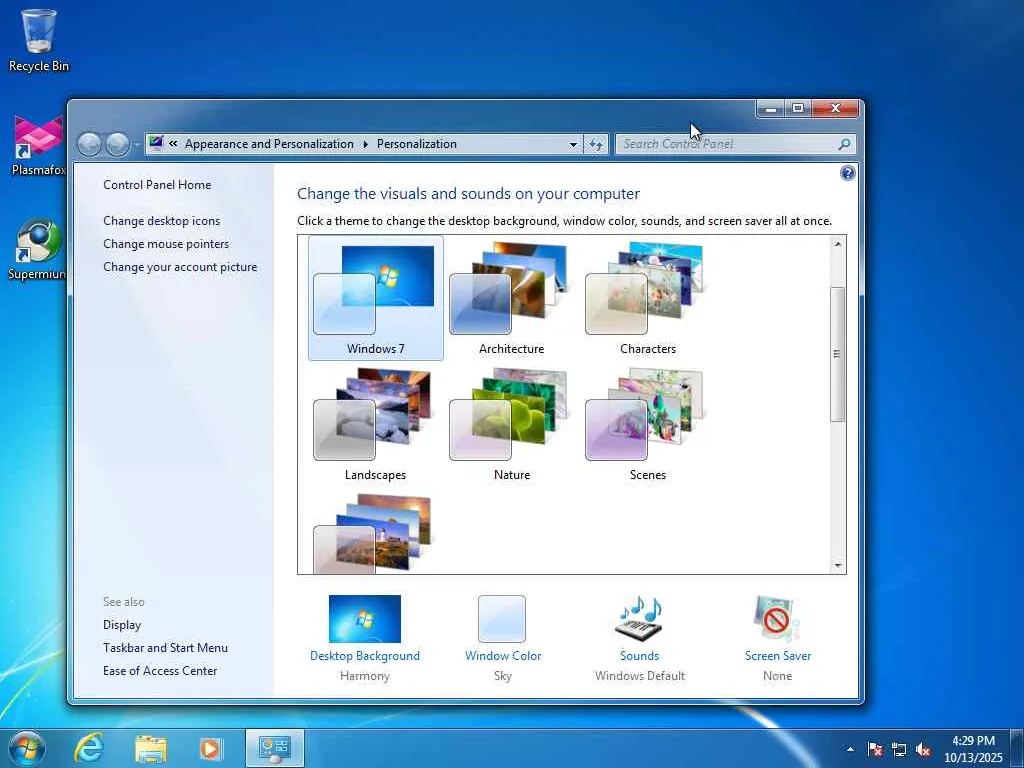Apply the Scenes theme
Viewport: 1024px width, 768px height.
(x=647, y=424)
